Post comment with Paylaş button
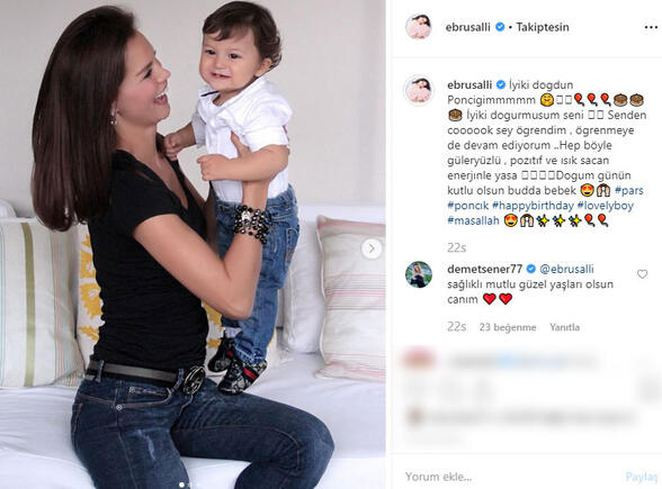Screen dimensions: 662x489 641,477
